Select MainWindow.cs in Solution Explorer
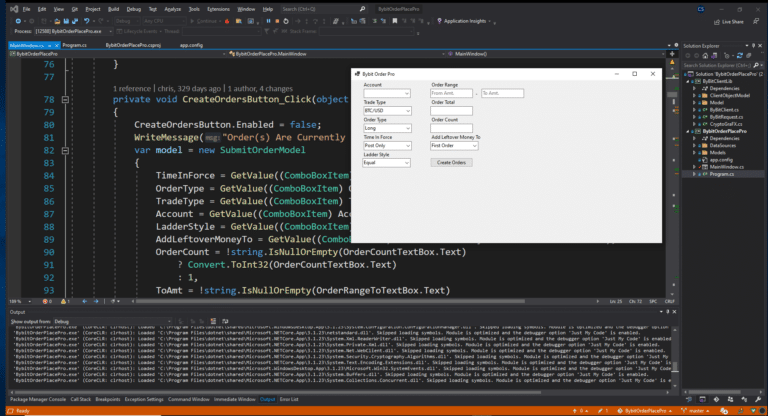The height and width of the screenshot is (416, 768). (726, 167)
